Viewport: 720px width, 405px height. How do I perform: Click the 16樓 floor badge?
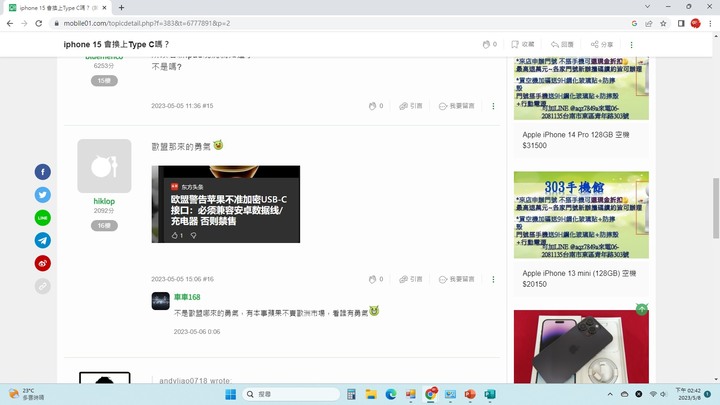pyautogui.click(x=104, y=225)
